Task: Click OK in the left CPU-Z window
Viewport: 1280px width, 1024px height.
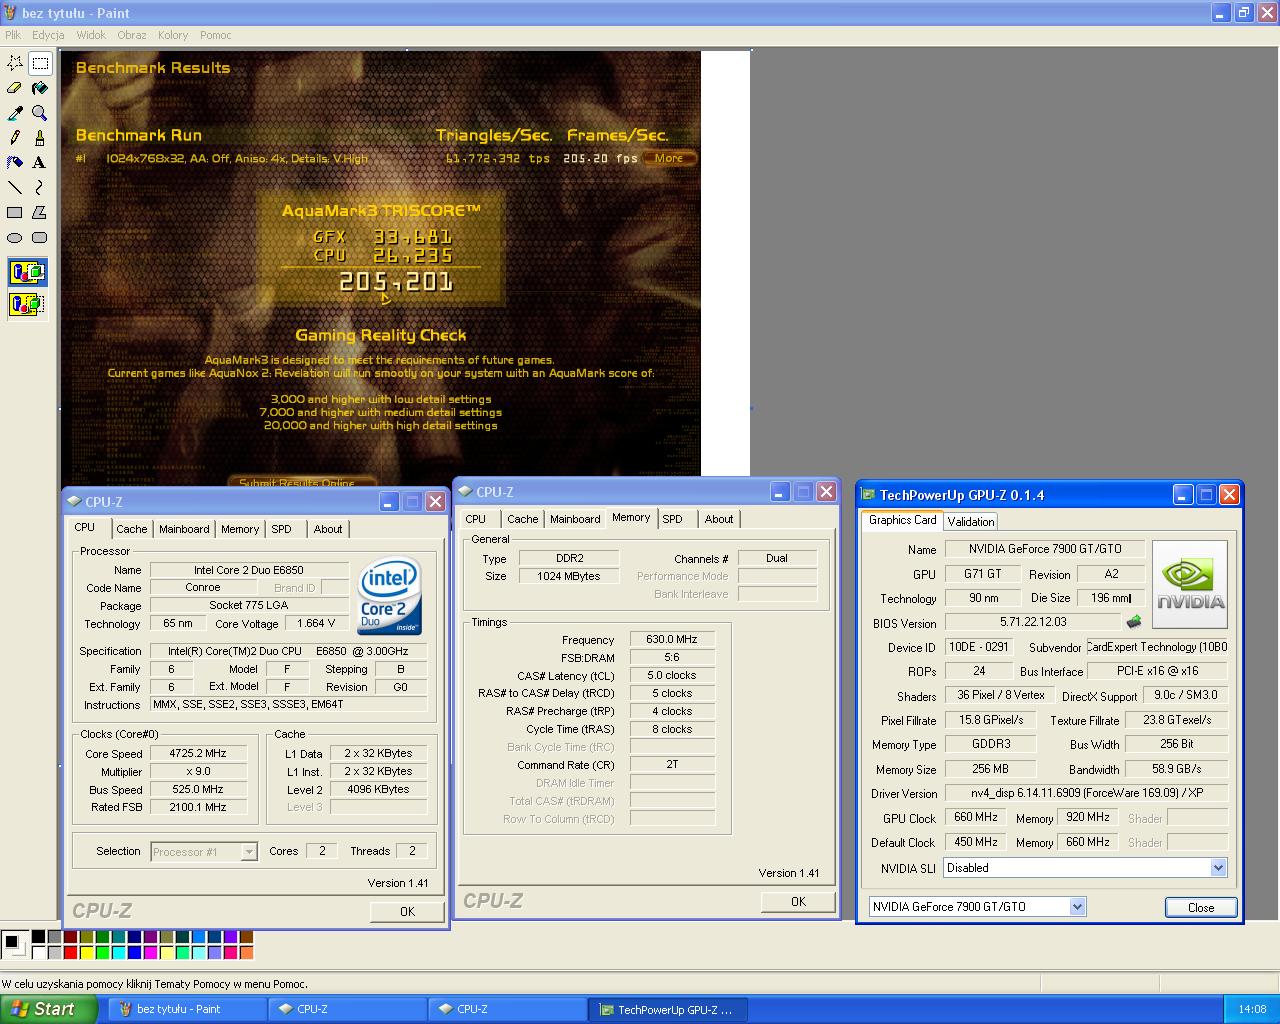Action: coord(407,911)
